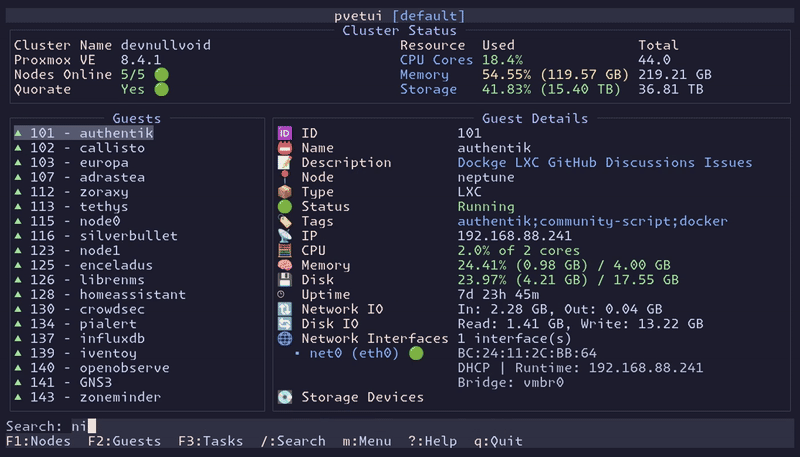Select guest 130 - crowdsec
Viewport: 800px width, 457px height.
tap(80, 309)
